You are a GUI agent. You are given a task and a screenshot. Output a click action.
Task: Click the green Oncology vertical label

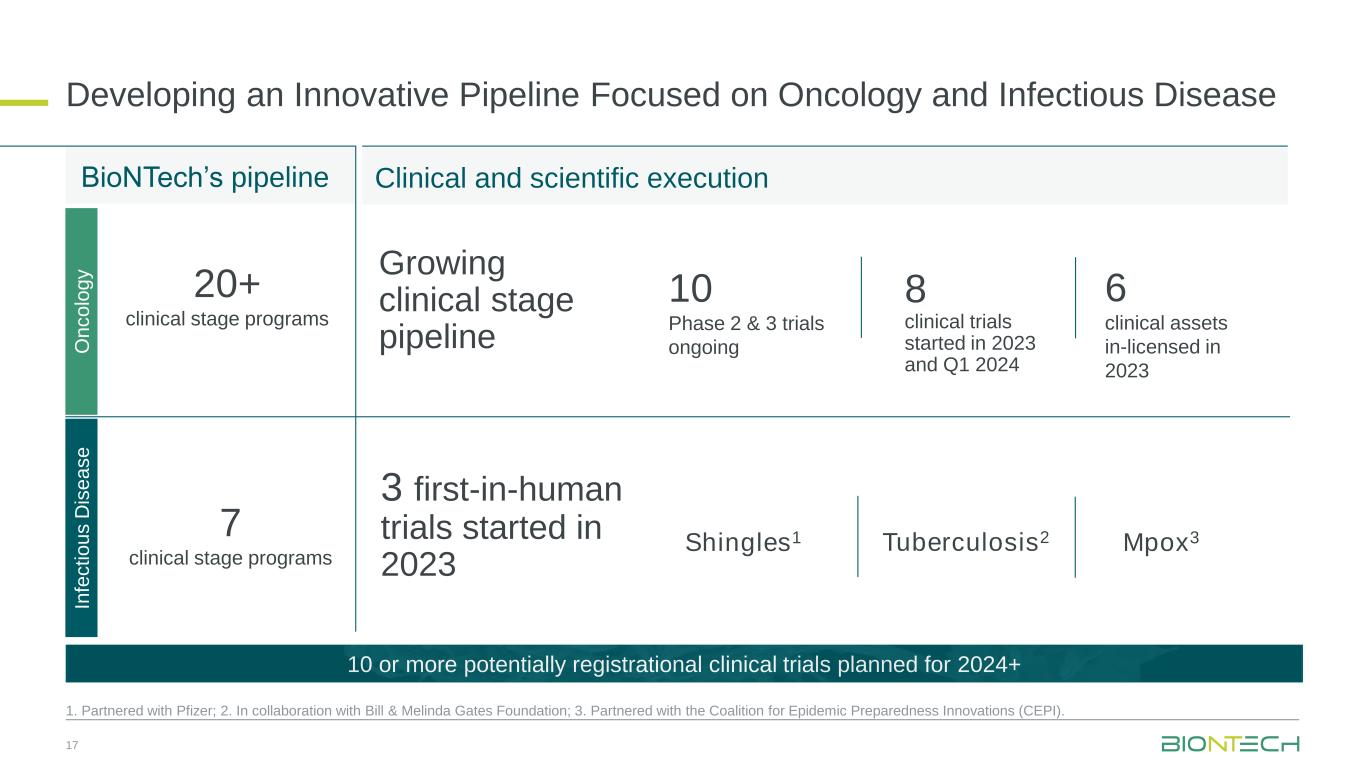coord(82,310)
